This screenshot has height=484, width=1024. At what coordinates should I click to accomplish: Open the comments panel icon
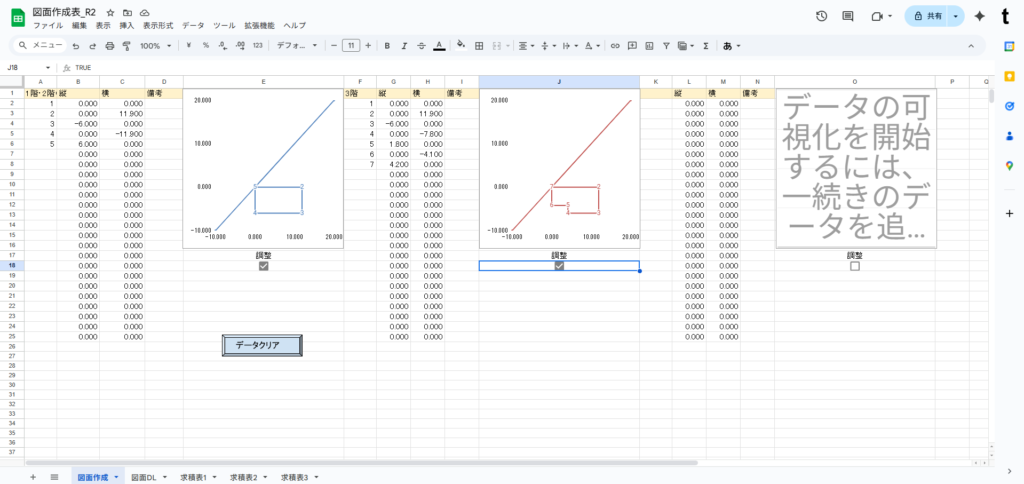click(848, 16)
